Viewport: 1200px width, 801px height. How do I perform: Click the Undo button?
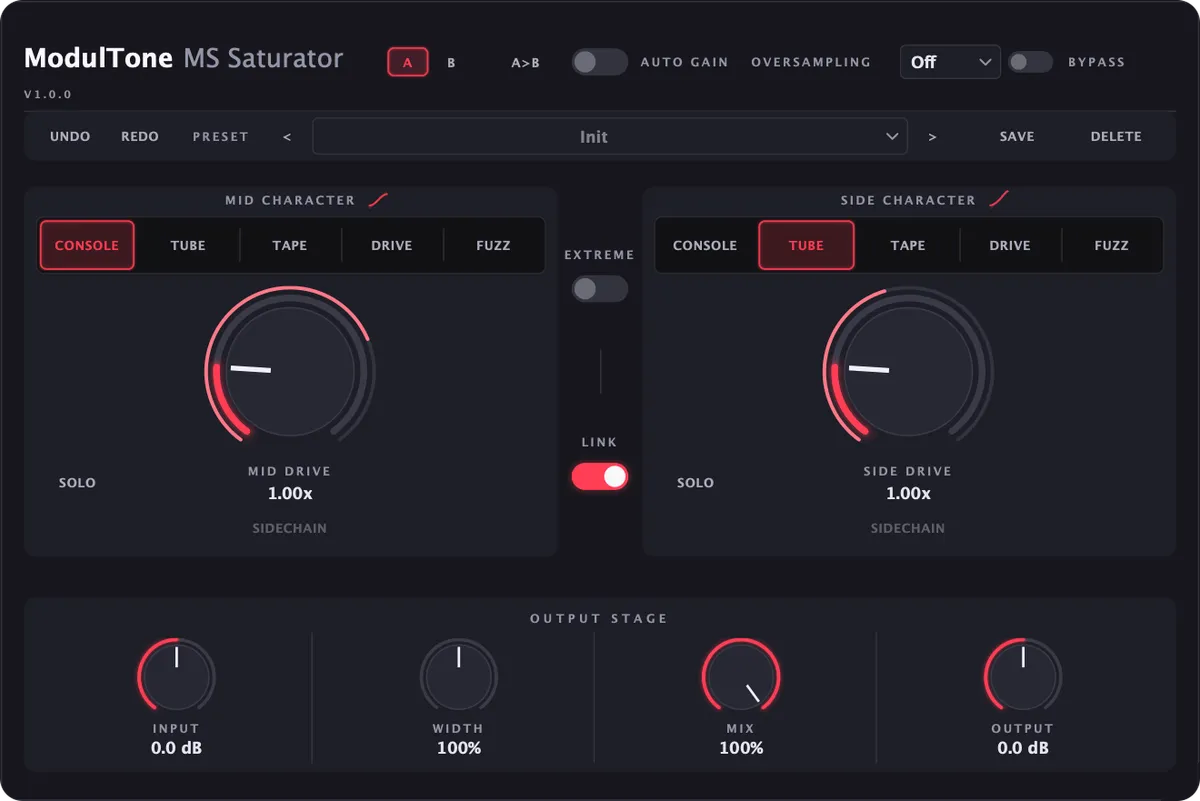(70, 137)
